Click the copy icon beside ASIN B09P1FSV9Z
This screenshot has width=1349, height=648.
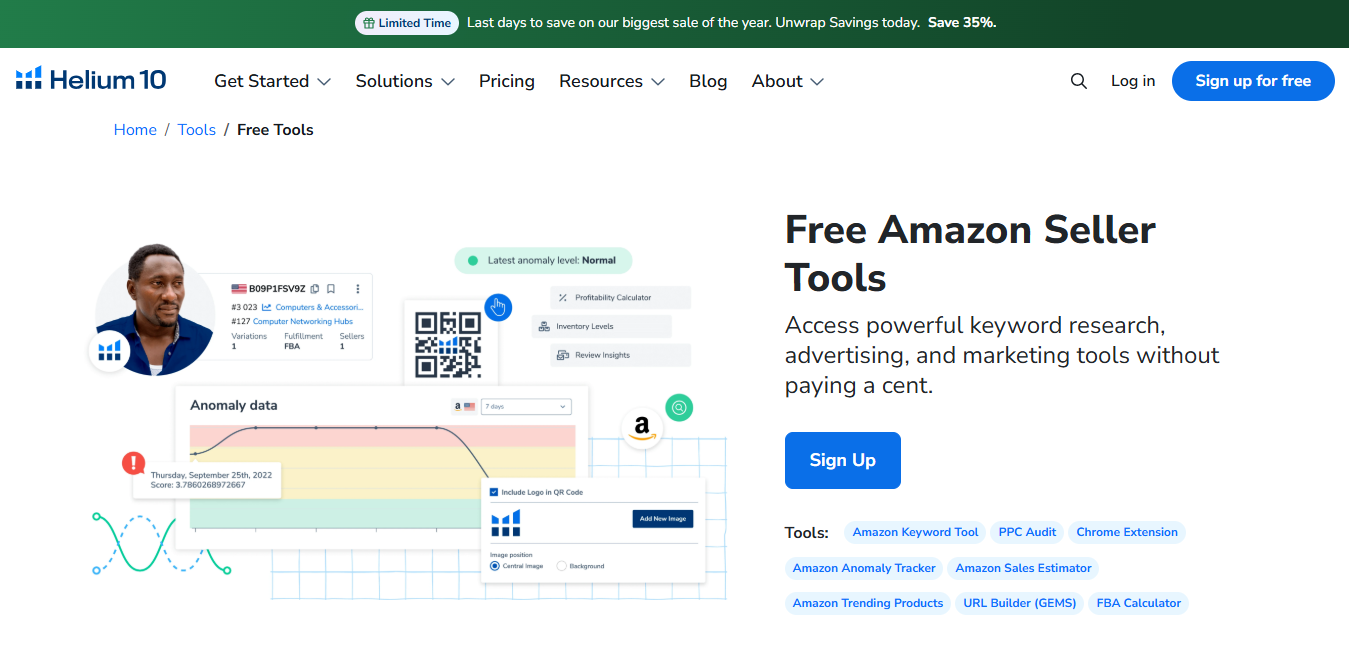pyautogui.click(x=315, y=289)
